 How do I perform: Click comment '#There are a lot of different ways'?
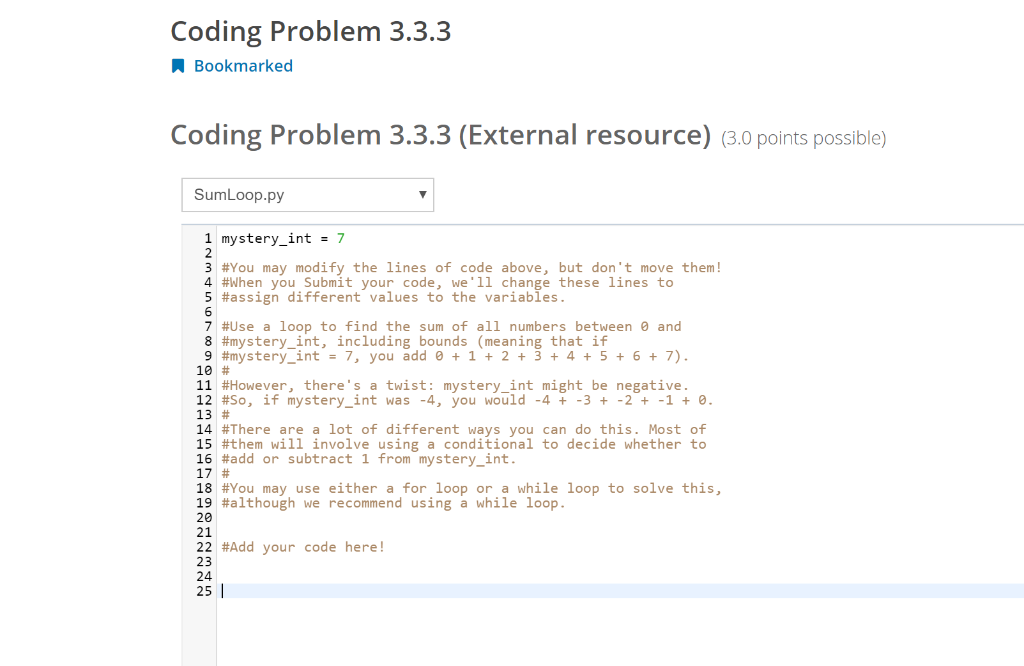click(464, 430)
